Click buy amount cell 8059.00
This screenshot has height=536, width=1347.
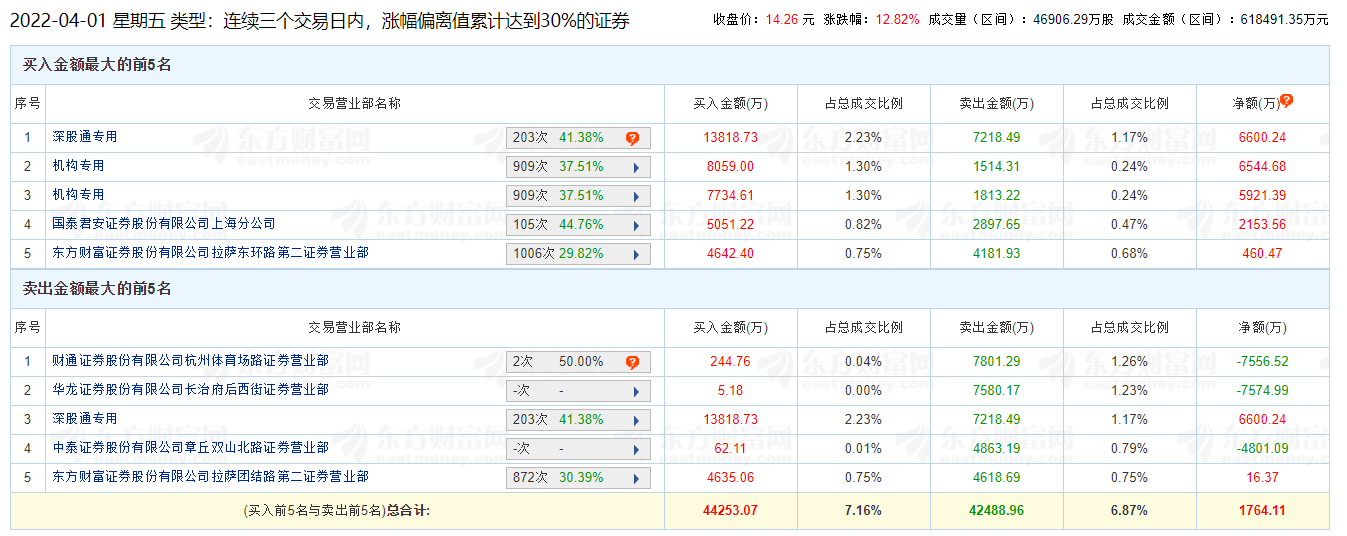tap(730, 167)
